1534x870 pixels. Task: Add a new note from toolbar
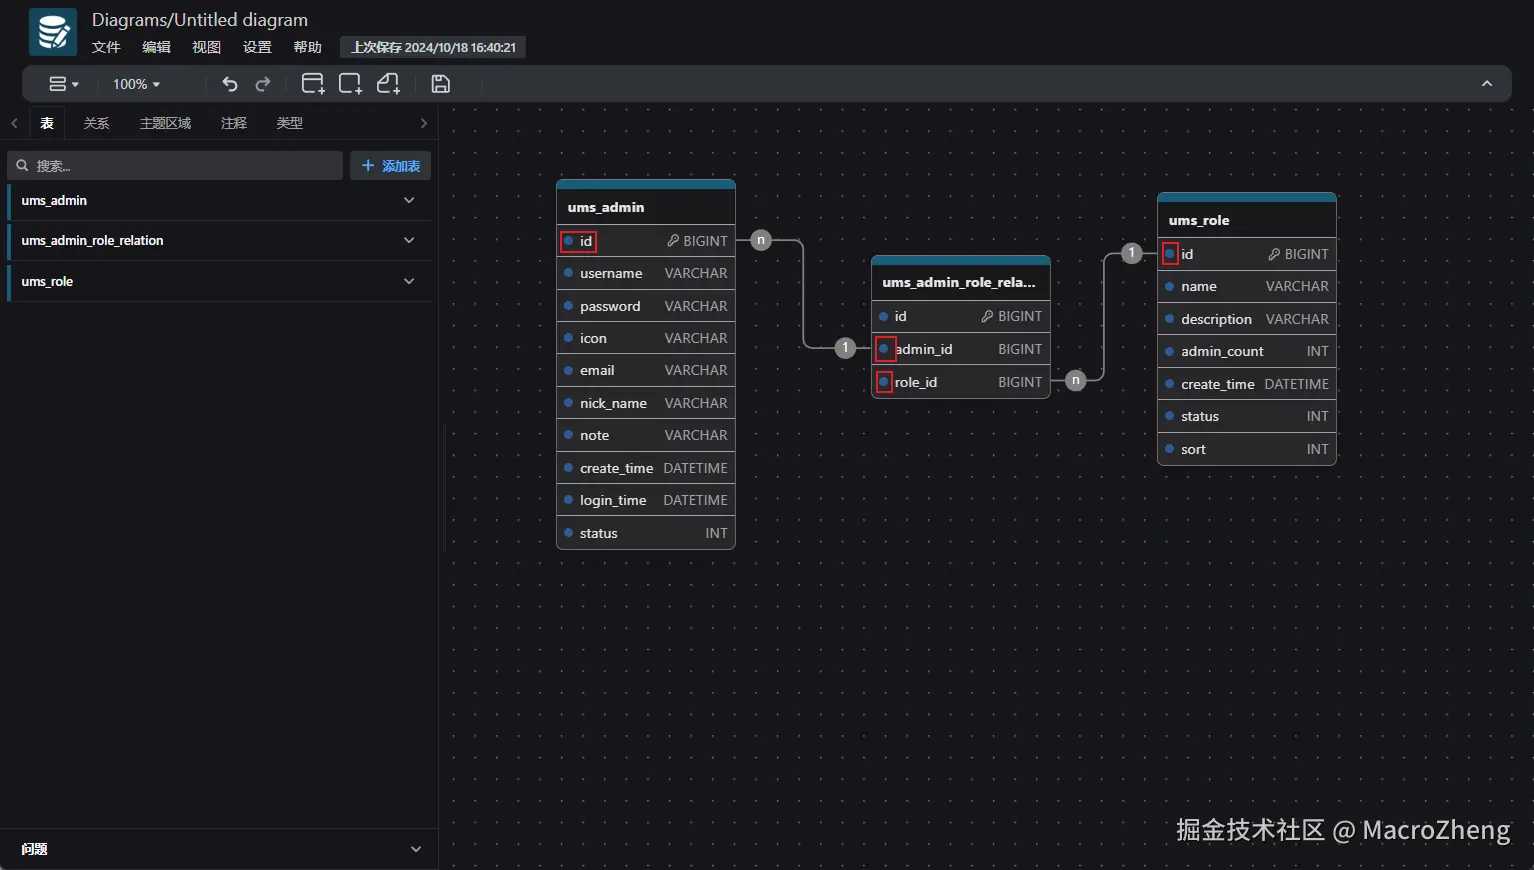tap(388, 84)
